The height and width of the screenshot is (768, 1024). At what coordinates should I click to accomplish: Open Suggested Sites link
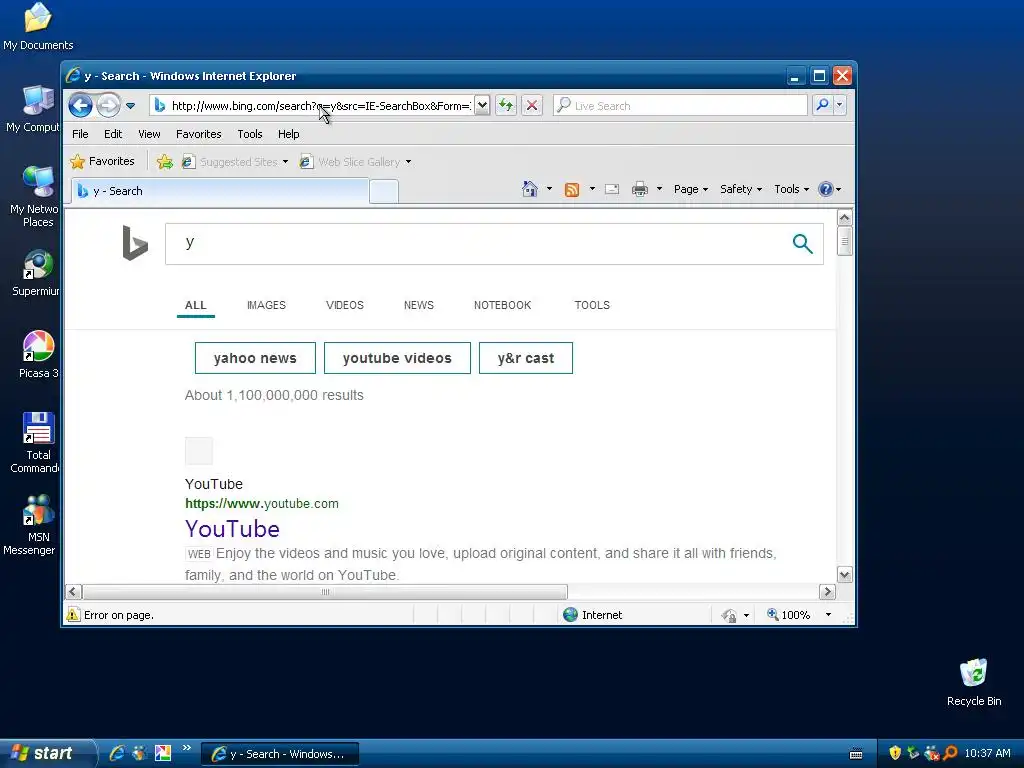[x=234, y=162]
